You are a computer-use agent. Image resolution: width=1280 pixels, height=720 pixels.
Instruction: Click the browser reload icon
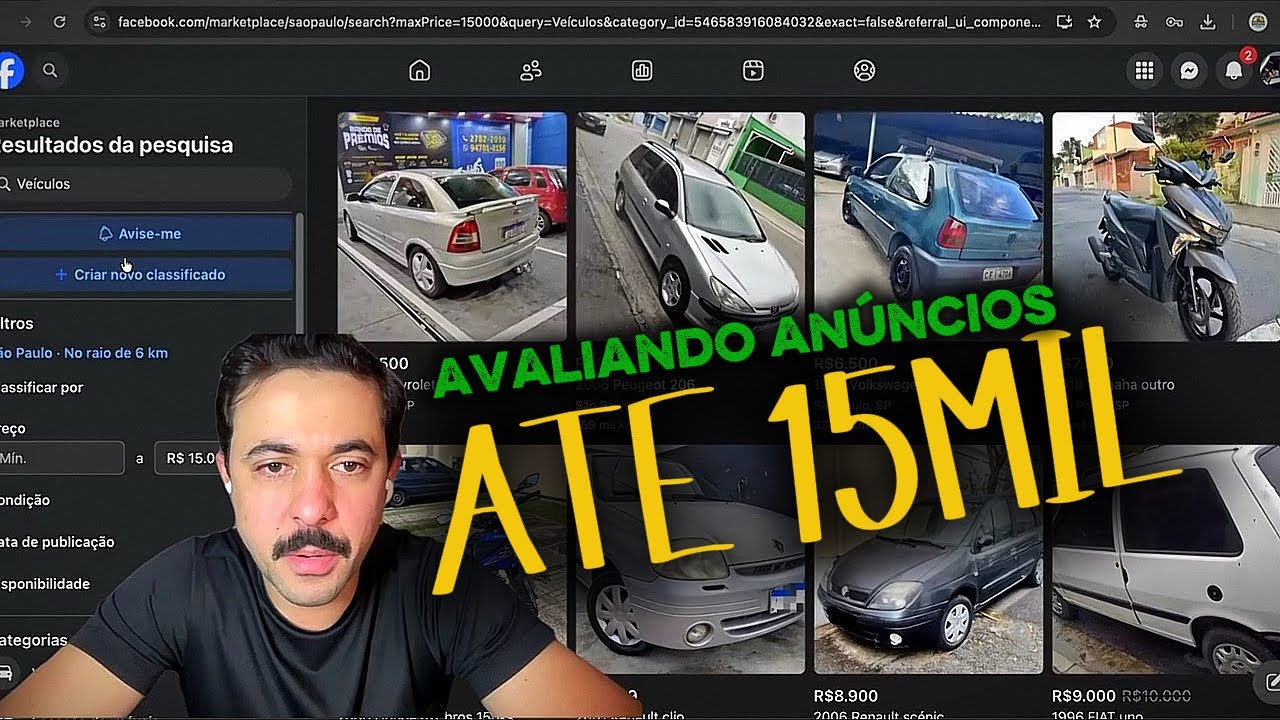[x=59, y=21]
